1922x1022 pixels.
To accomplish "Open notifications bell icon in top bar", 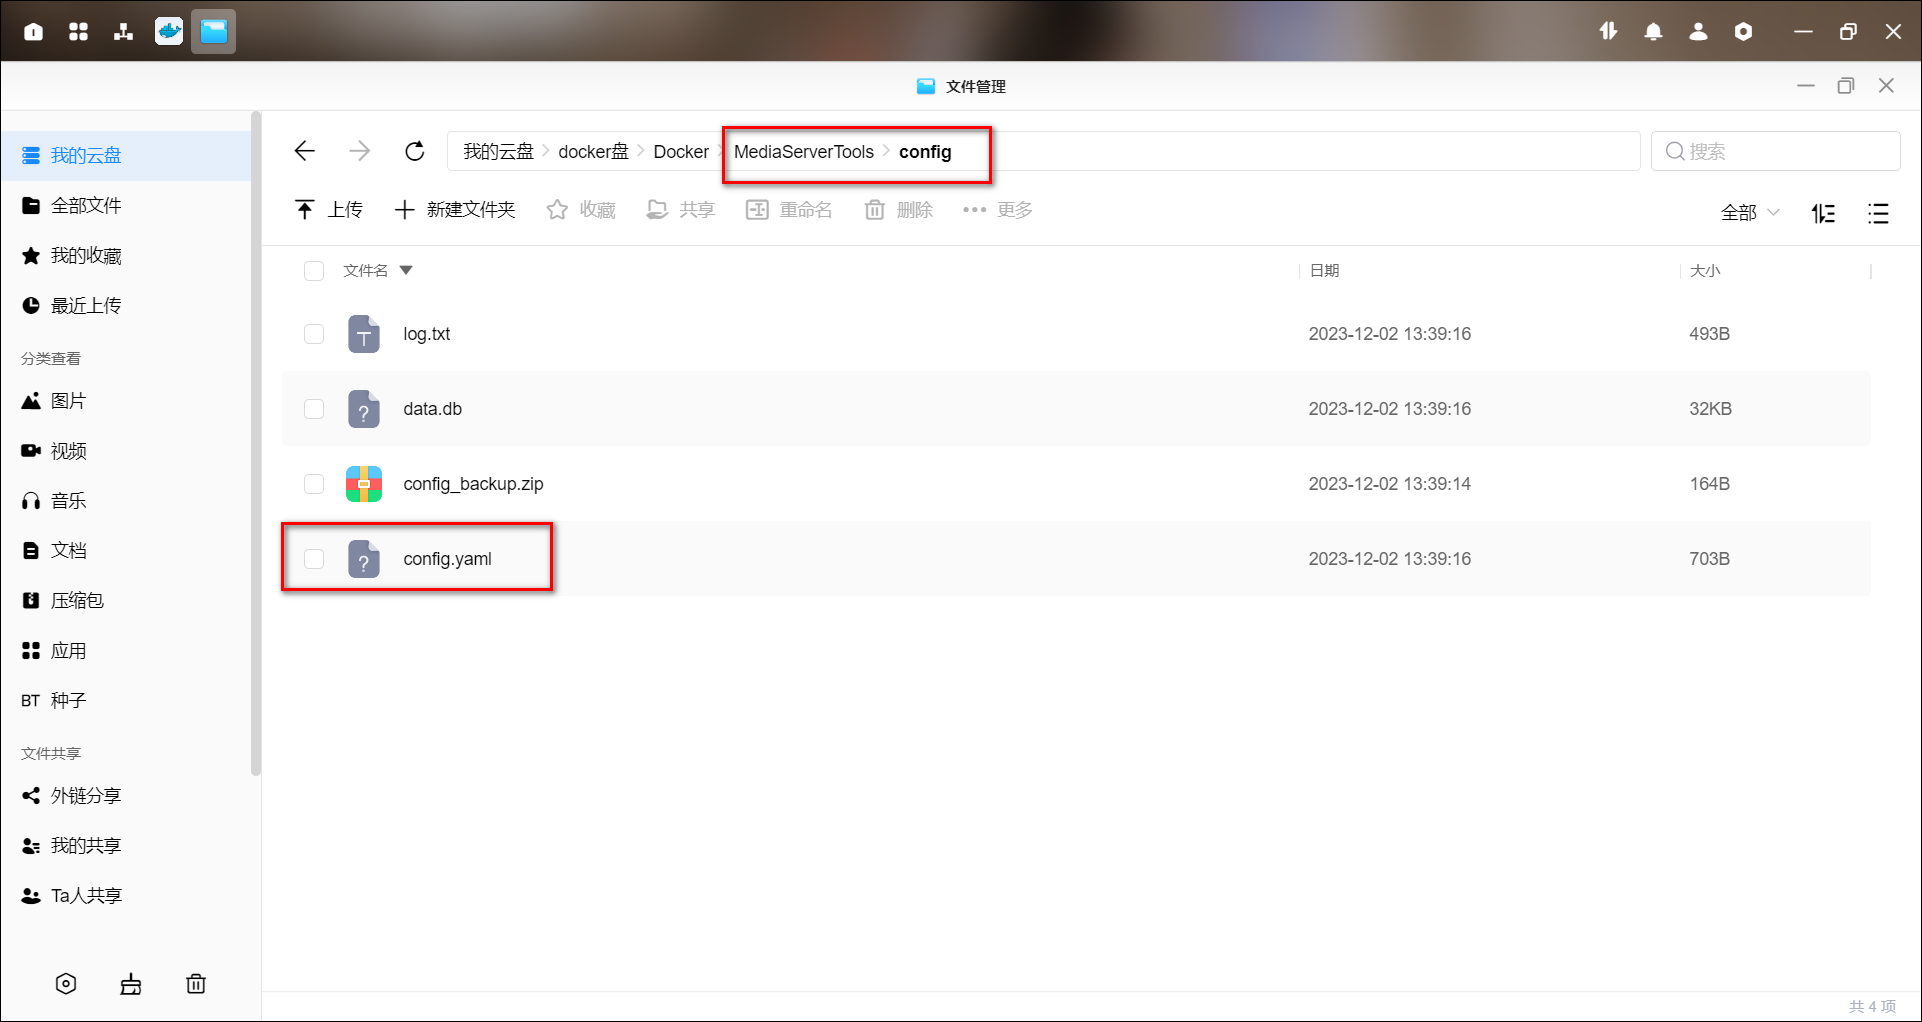I will click(x=1653, y=32).
